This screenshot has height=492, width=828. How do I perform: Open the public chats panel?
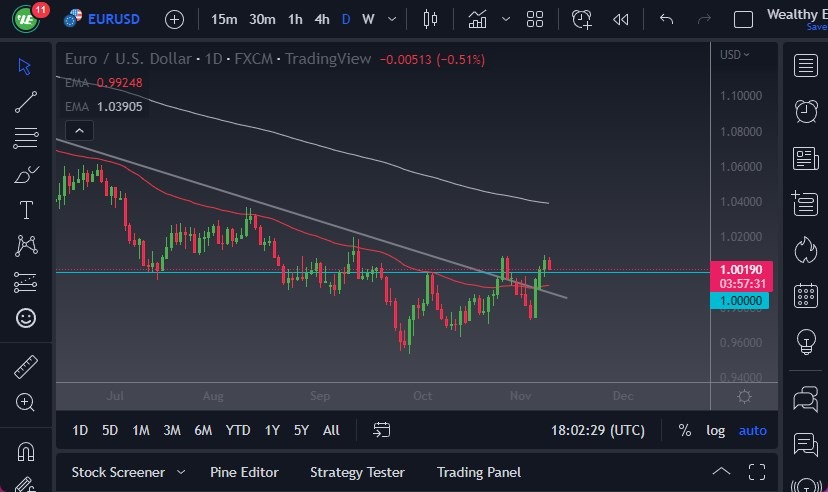(805, 399)
